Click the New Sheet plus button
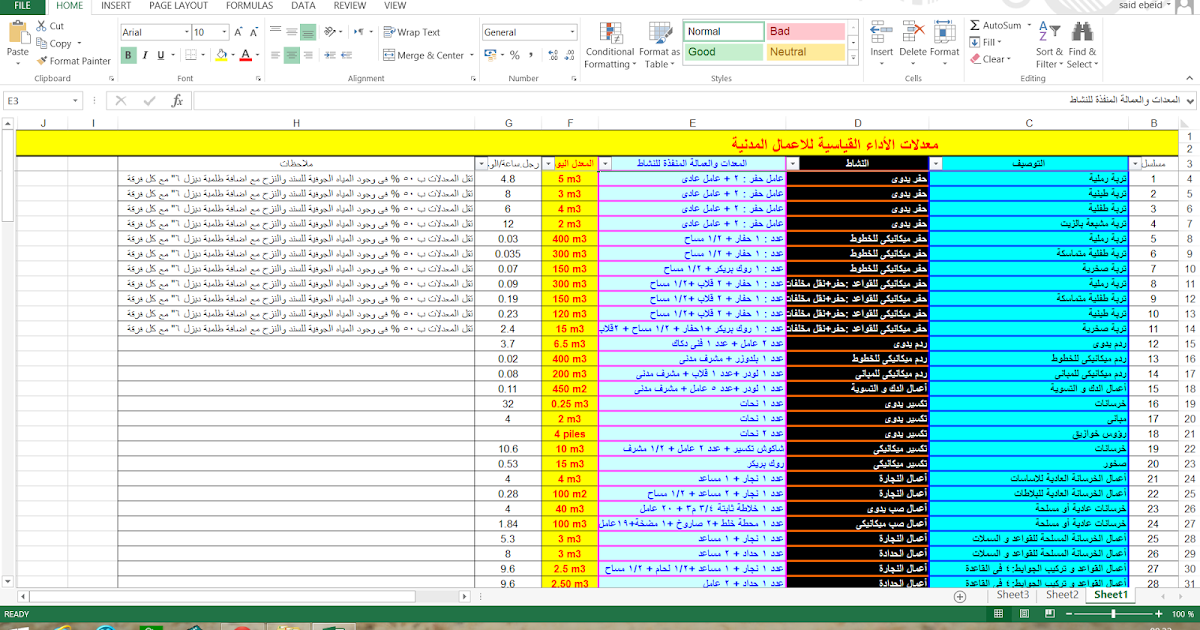Viewport: 1200px width, 630px height. 960,595
